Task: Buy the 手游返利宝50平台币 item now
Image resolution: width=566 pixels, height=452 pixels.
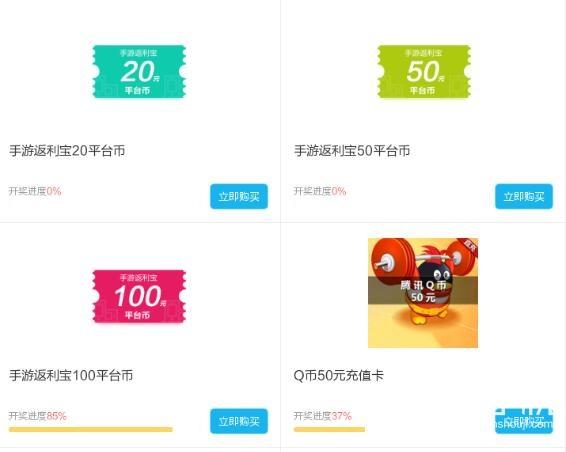Action: point(523,196)
